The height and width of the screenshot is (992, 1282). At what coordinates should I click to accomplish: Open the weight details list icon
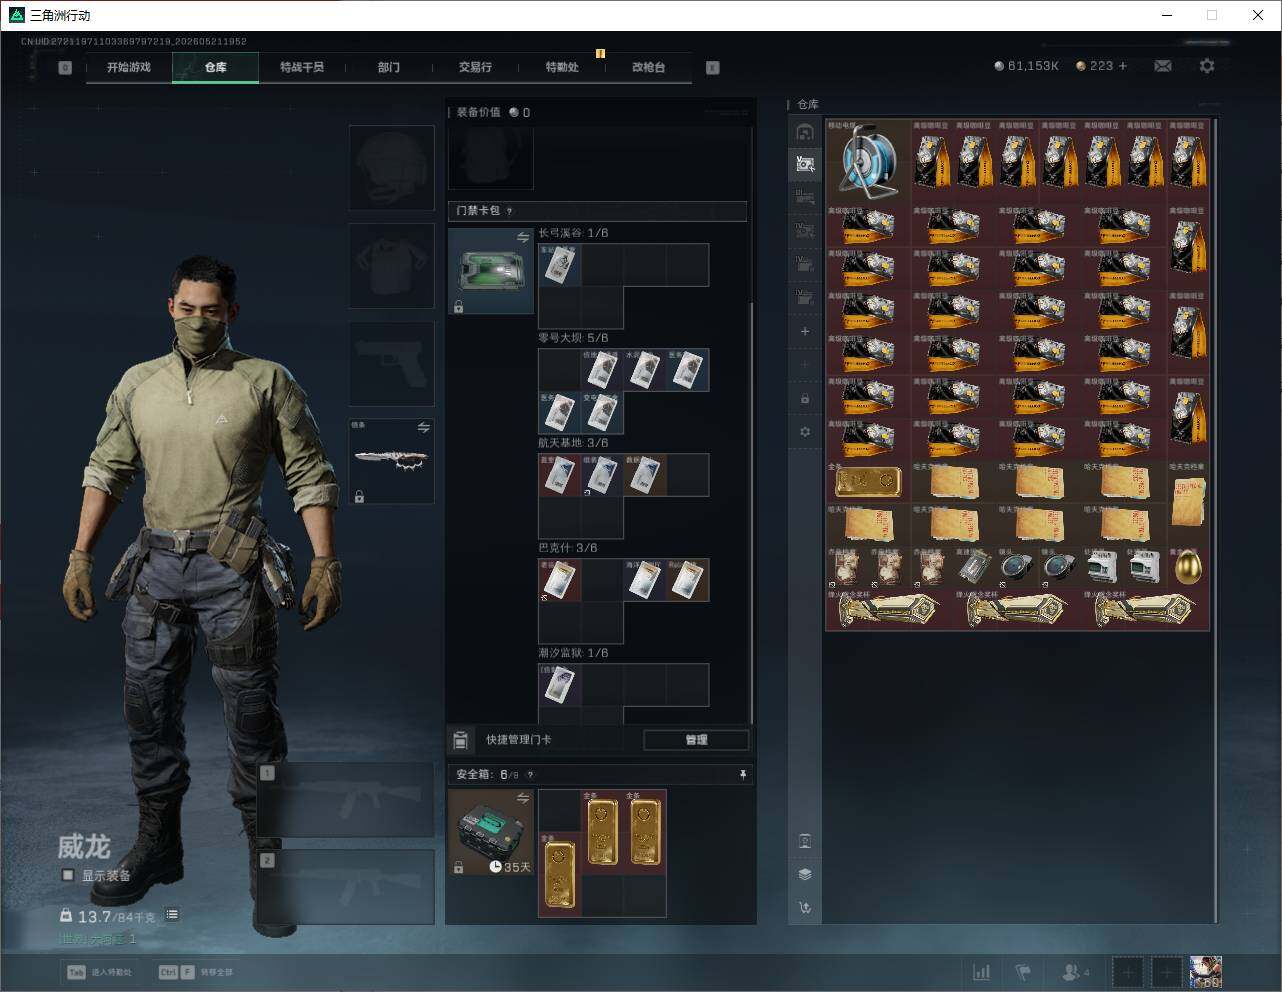pos(172,915)
